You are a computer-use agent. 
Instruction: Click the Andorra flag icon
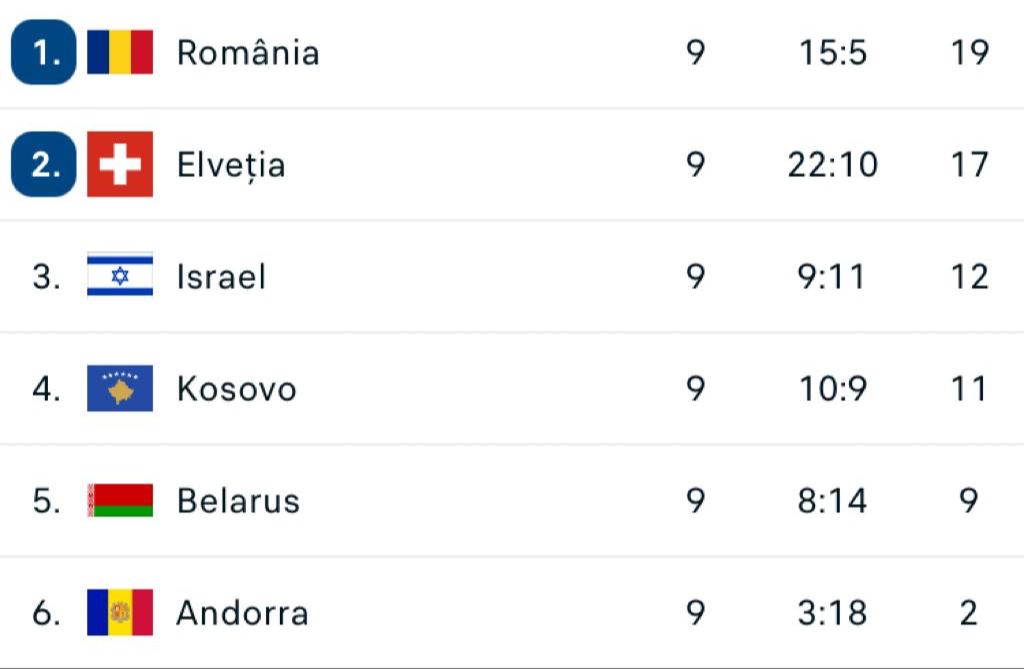pyautogui.click(x=120, y=612)
